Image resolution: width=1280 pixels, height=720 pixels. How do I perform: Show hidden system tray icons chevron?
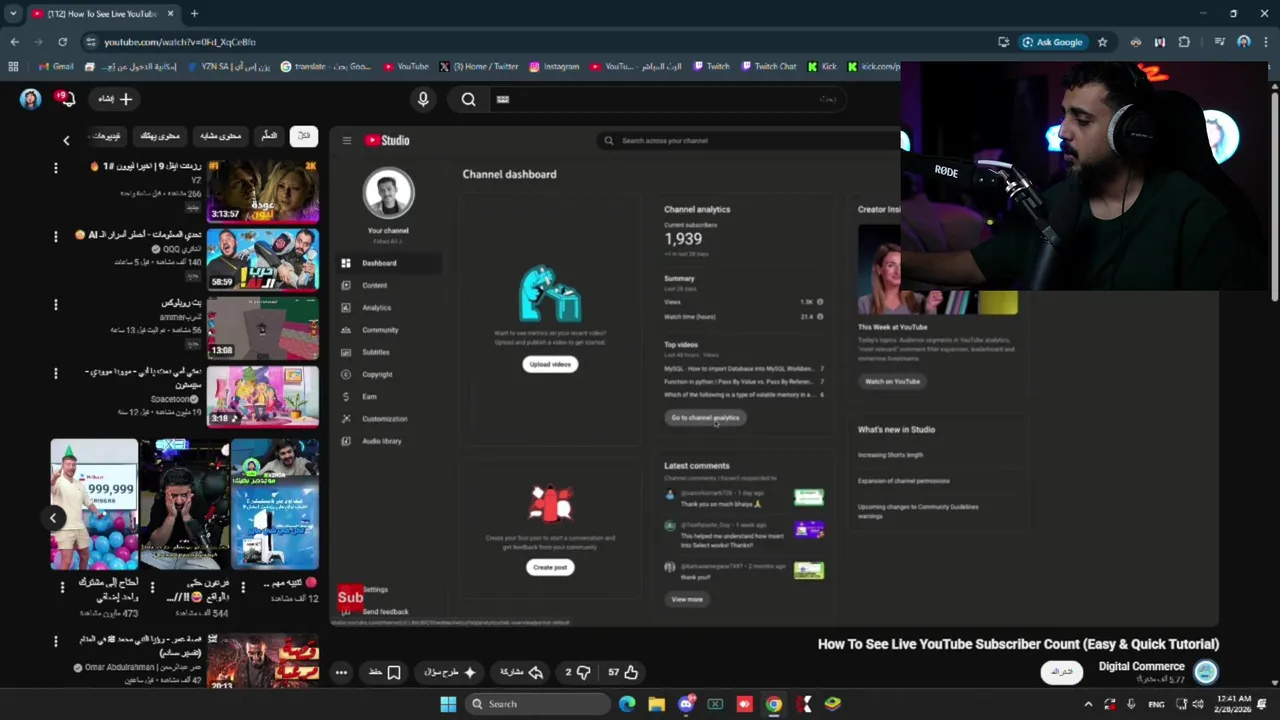(1088, 704)
